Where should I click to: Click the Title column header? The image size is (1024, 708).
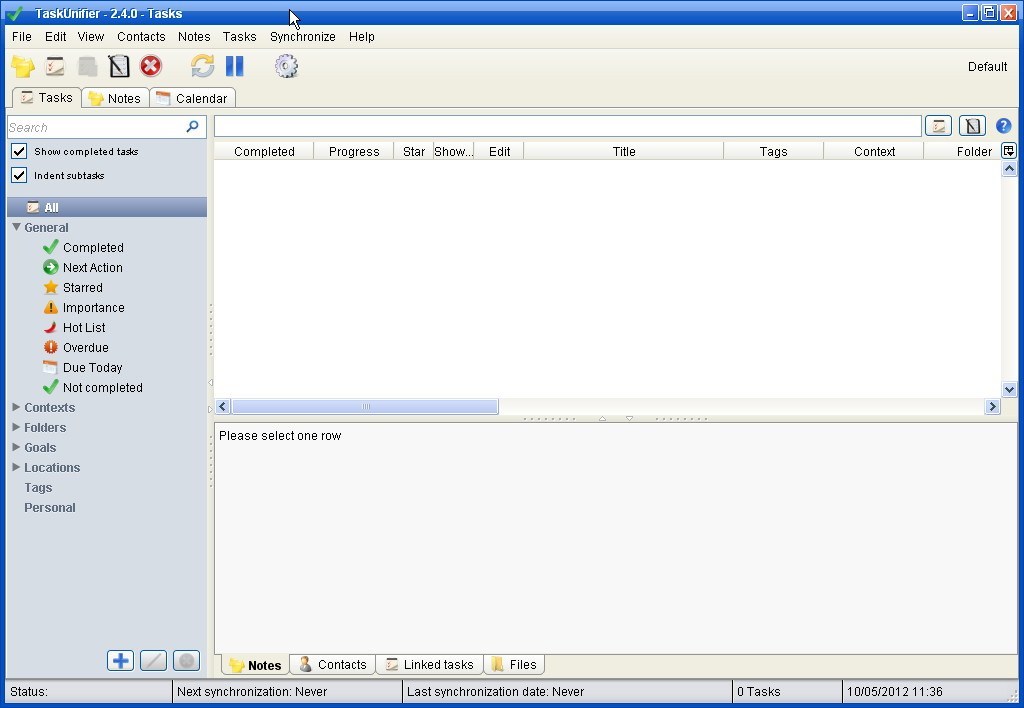[624, 152]
